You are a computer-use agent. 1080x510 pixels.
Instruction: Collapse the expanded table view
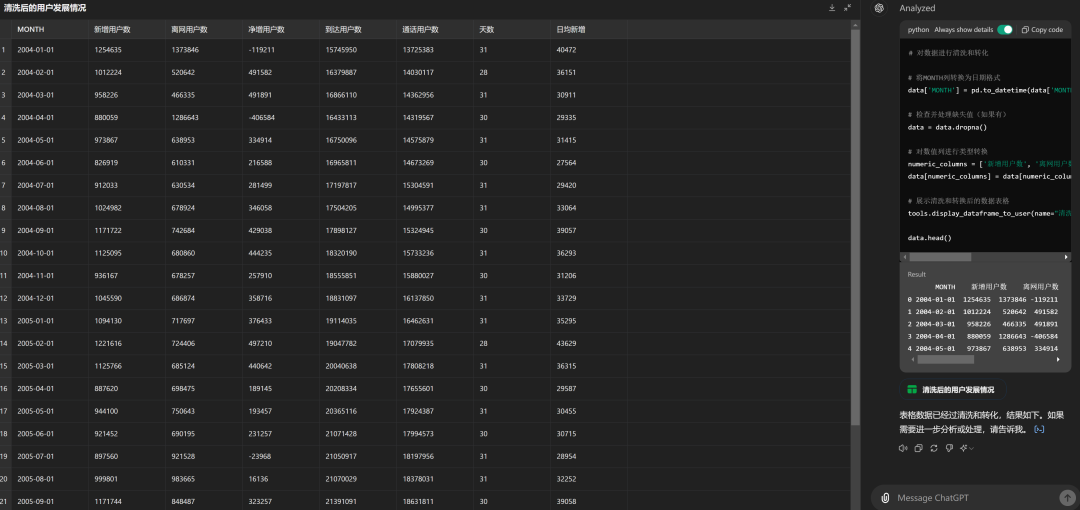[x=848, y=8]
